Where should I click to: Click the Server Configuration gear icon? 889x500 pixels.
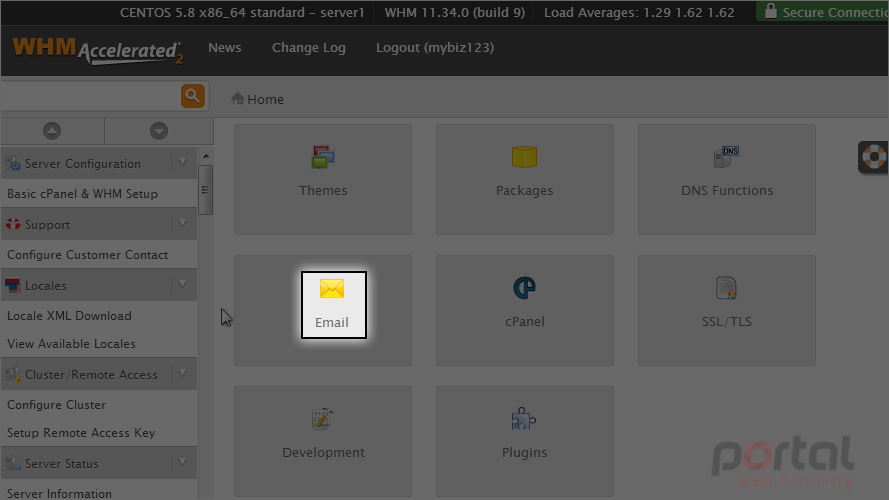[12, 163]
